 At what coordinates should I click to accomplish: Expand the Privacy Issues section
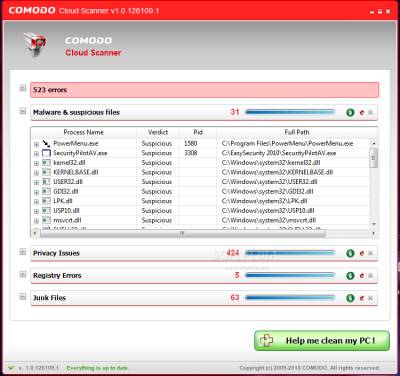point(22,252)
